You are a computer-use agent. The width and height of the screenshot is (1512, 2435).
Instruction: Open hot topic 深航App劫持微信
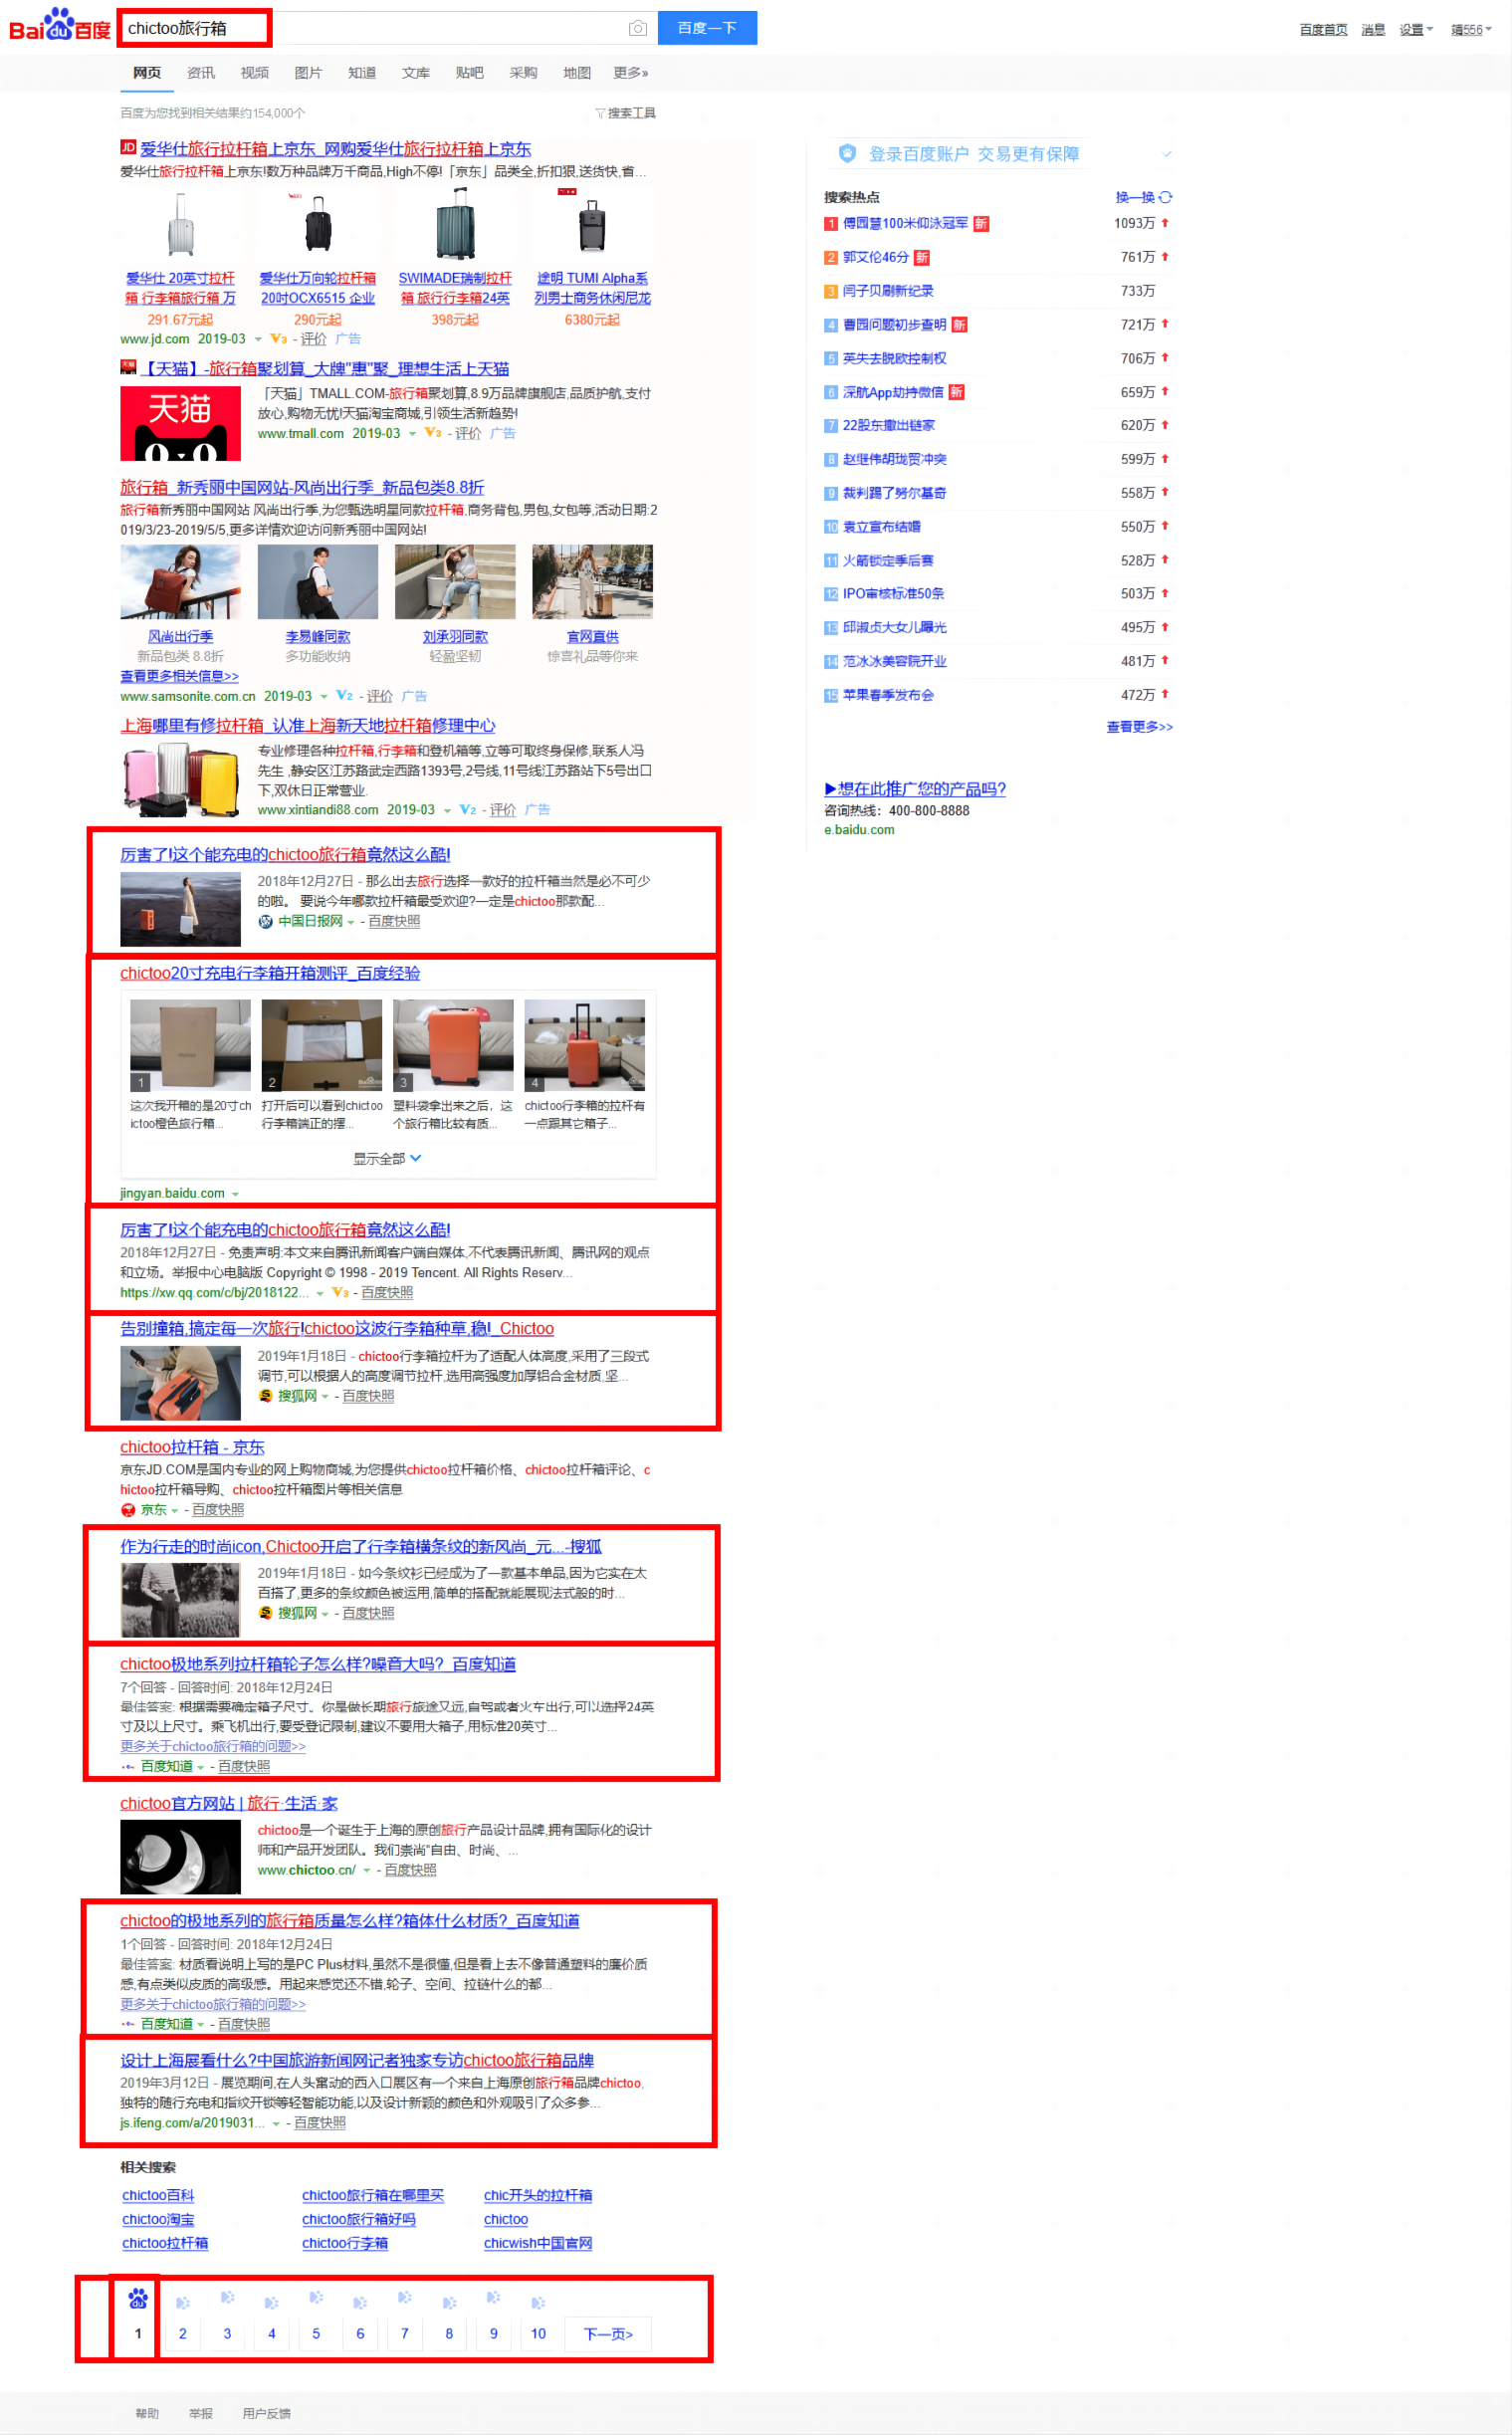click(893, 392)
